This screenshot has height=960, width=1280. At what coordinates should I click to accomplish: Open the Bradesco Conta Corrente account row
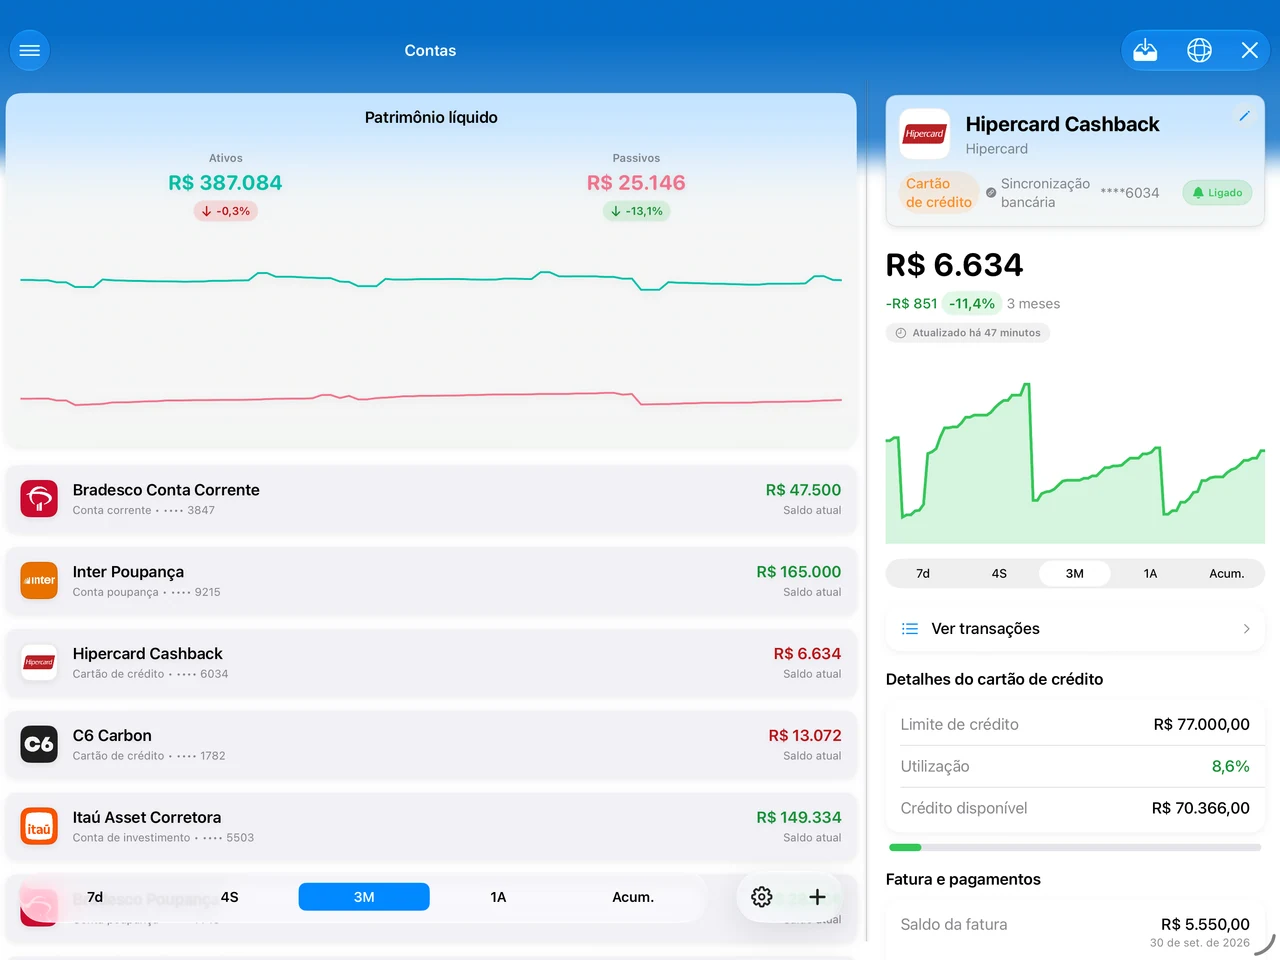(431, 499)
